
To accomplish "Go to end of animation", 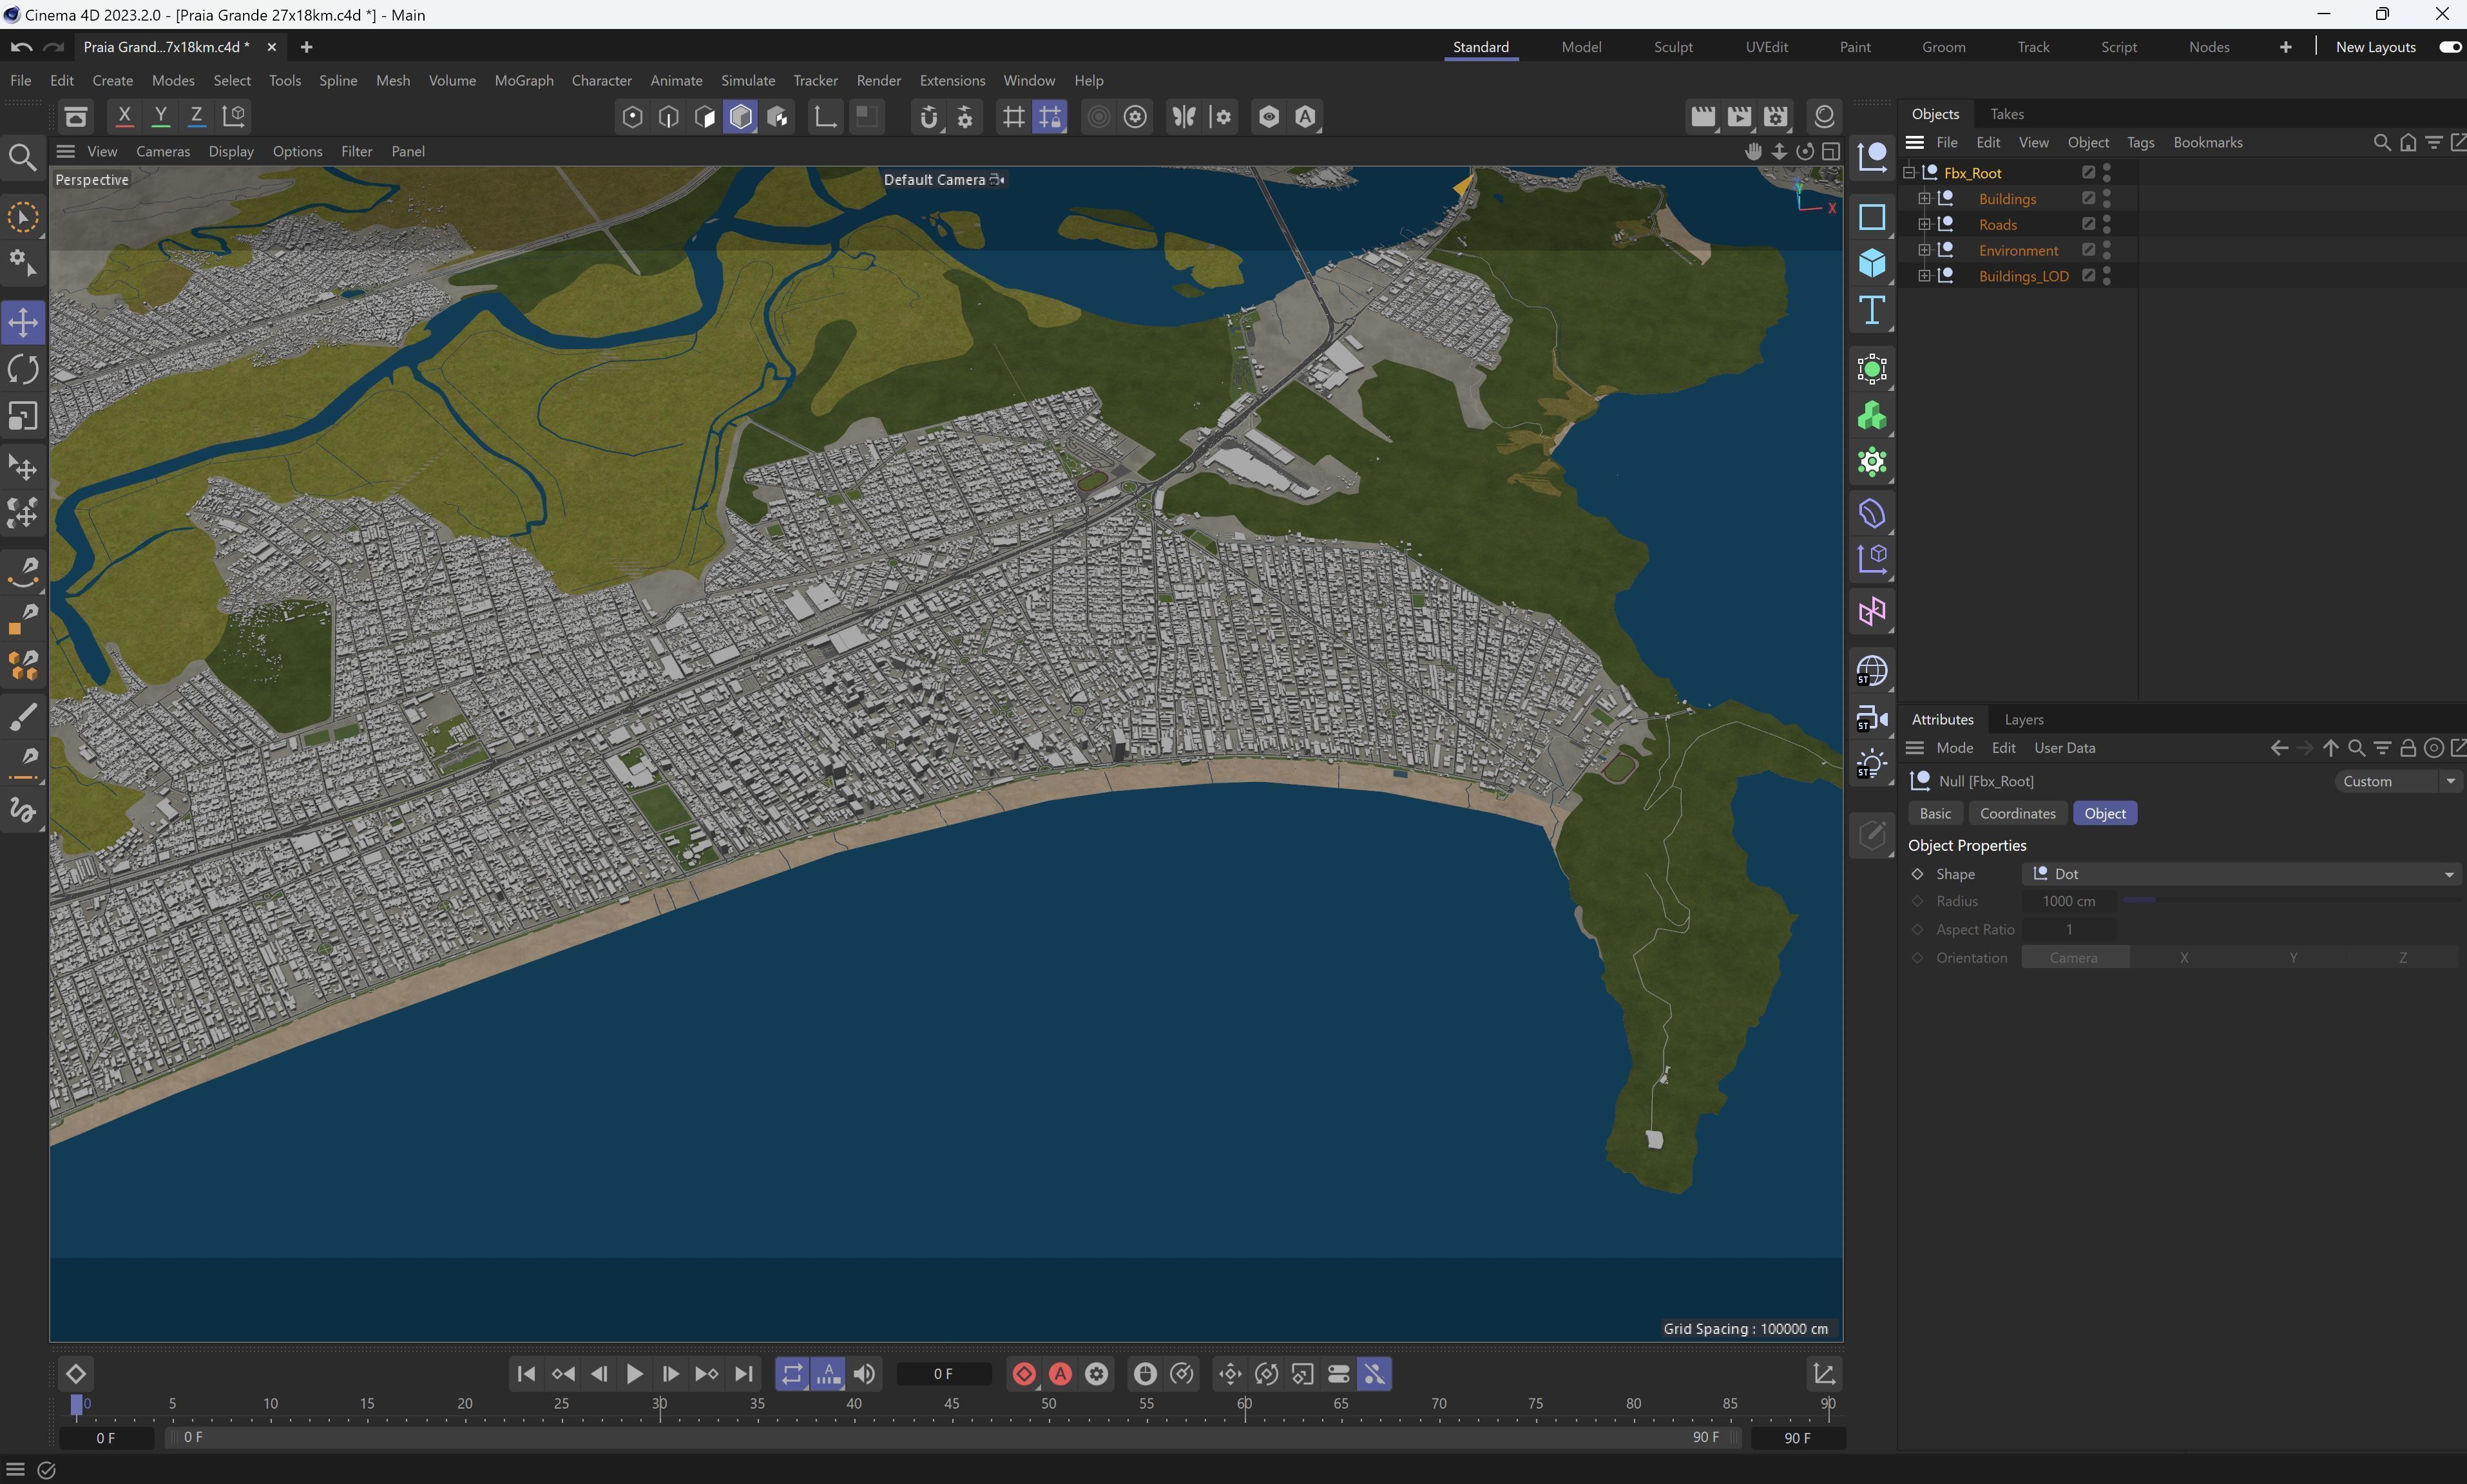I will point(743,1375).
